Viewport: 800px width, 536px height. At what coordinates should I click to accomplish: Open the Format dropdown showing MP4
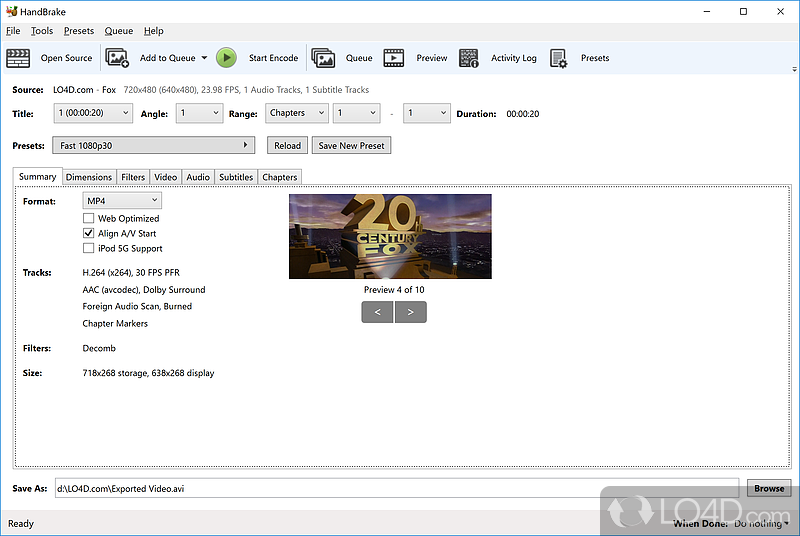pyautogui.click(x=122, y=201)
